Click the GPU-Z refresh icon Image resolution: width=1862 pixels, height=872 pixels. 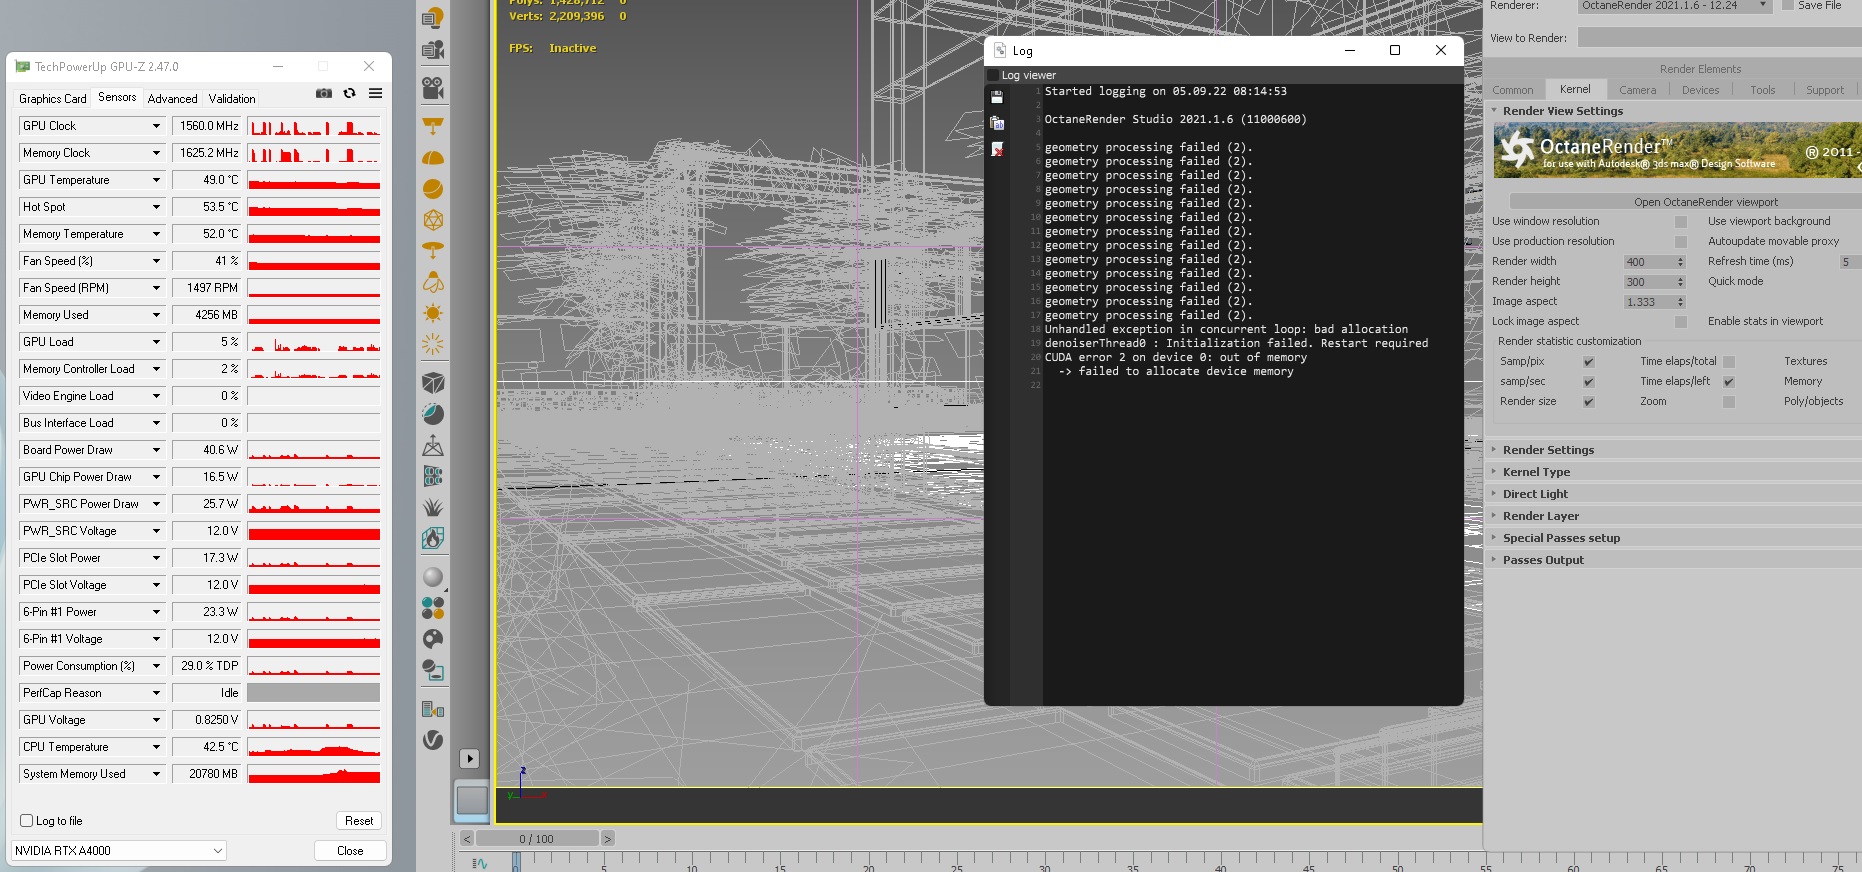click(350, 93)
